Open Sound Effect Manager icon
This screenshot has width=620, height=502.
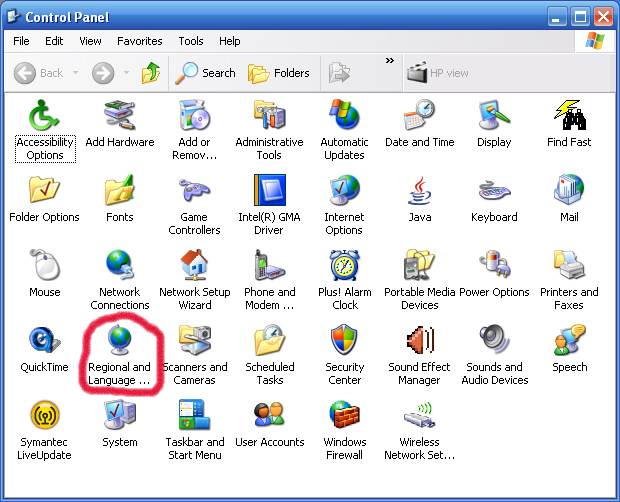point(419,340)
